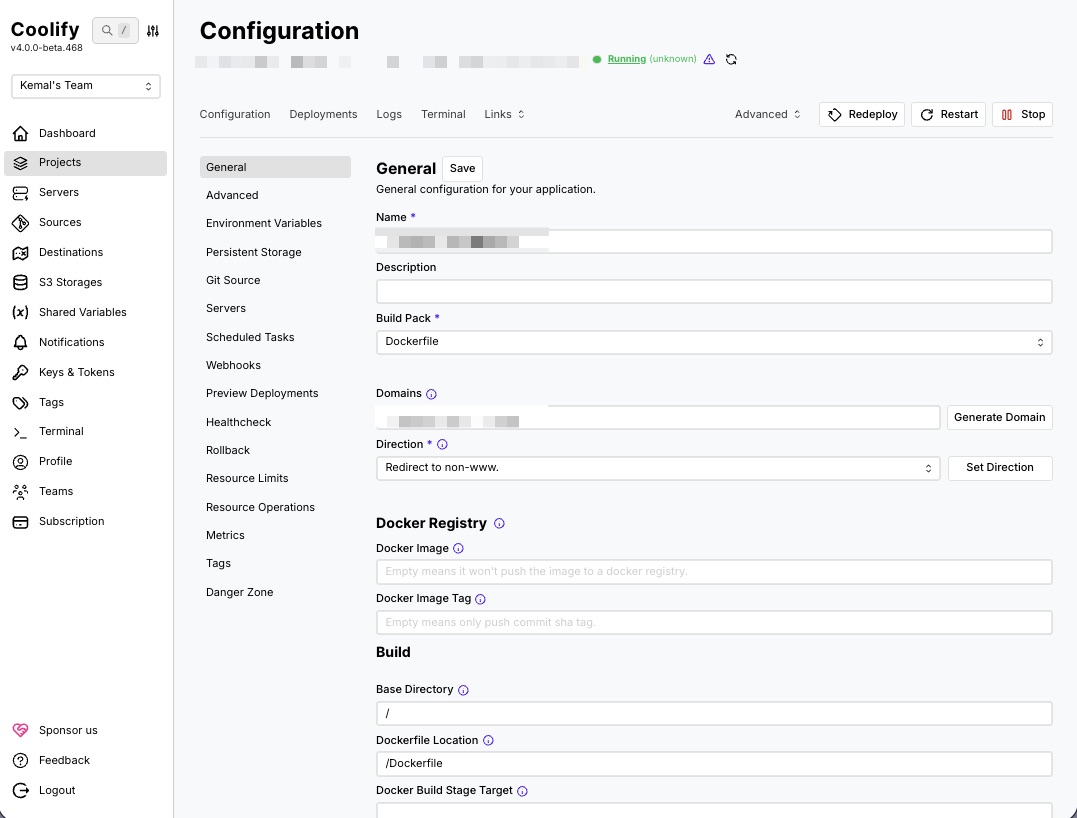Image resolution: width=1077 pixels, height=818 pixels.
Task: Open Healthcheck settings
Action: [238, 422]
